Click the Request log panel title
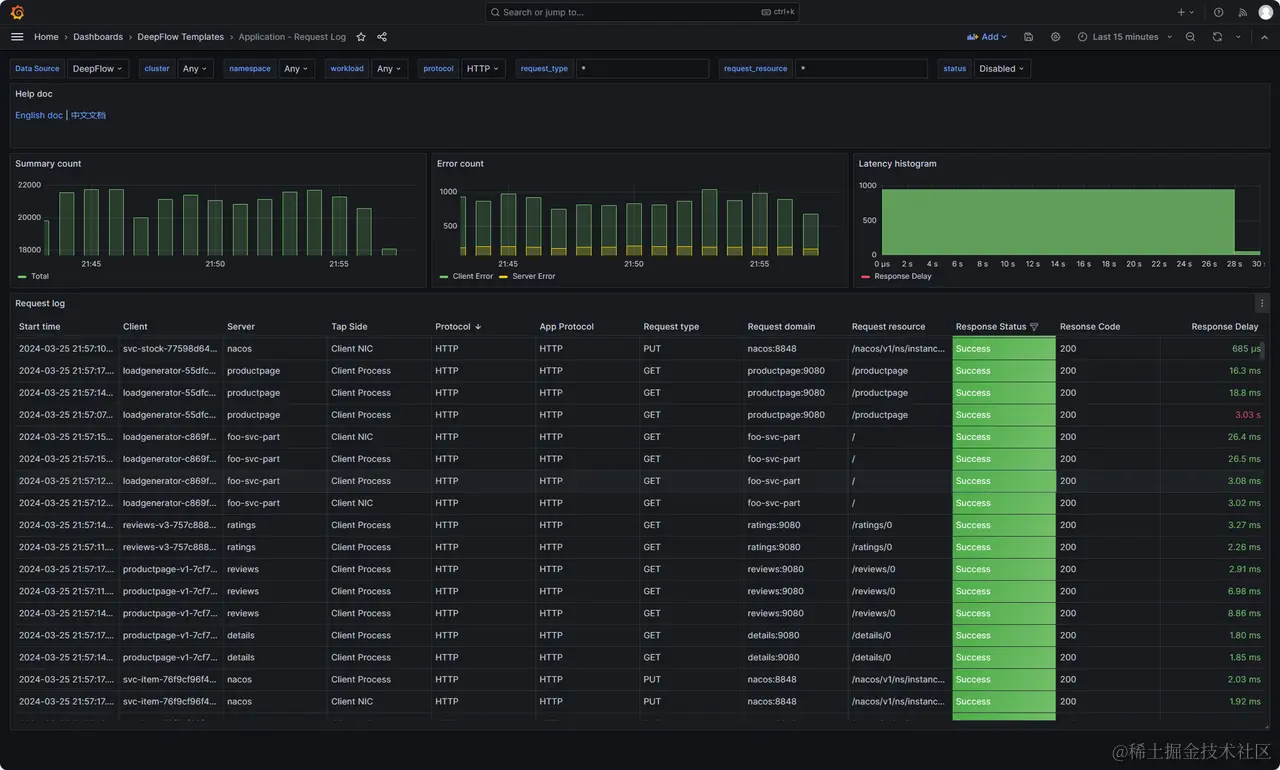The height and width of the screenshot is (770, 1280). 40,303
